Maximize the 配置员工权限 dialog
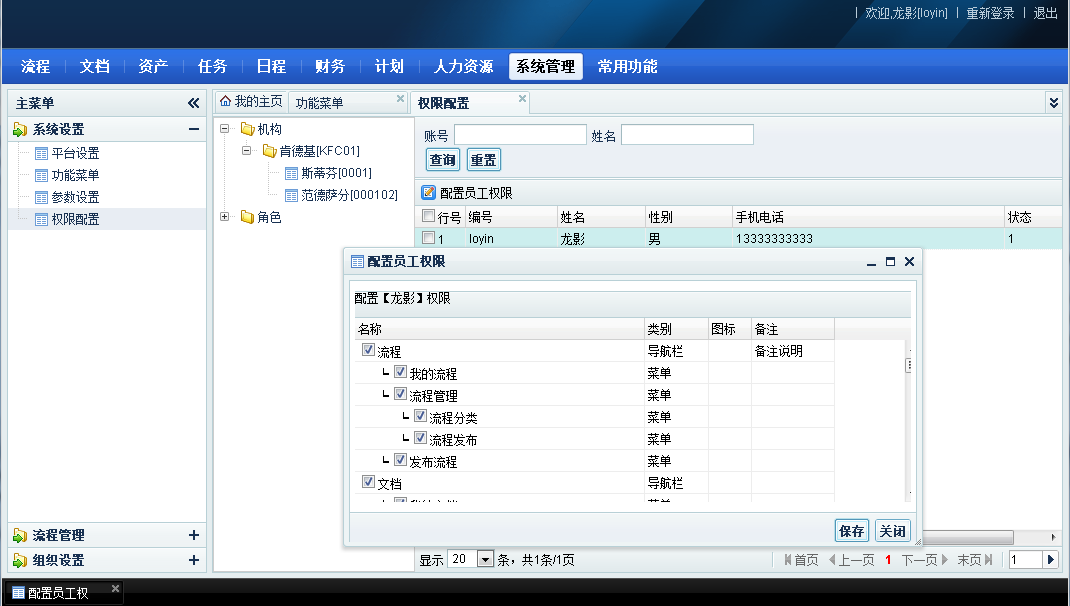This screenshot has width=1070, height=606. pyautogui.click(x=890, y=261)
